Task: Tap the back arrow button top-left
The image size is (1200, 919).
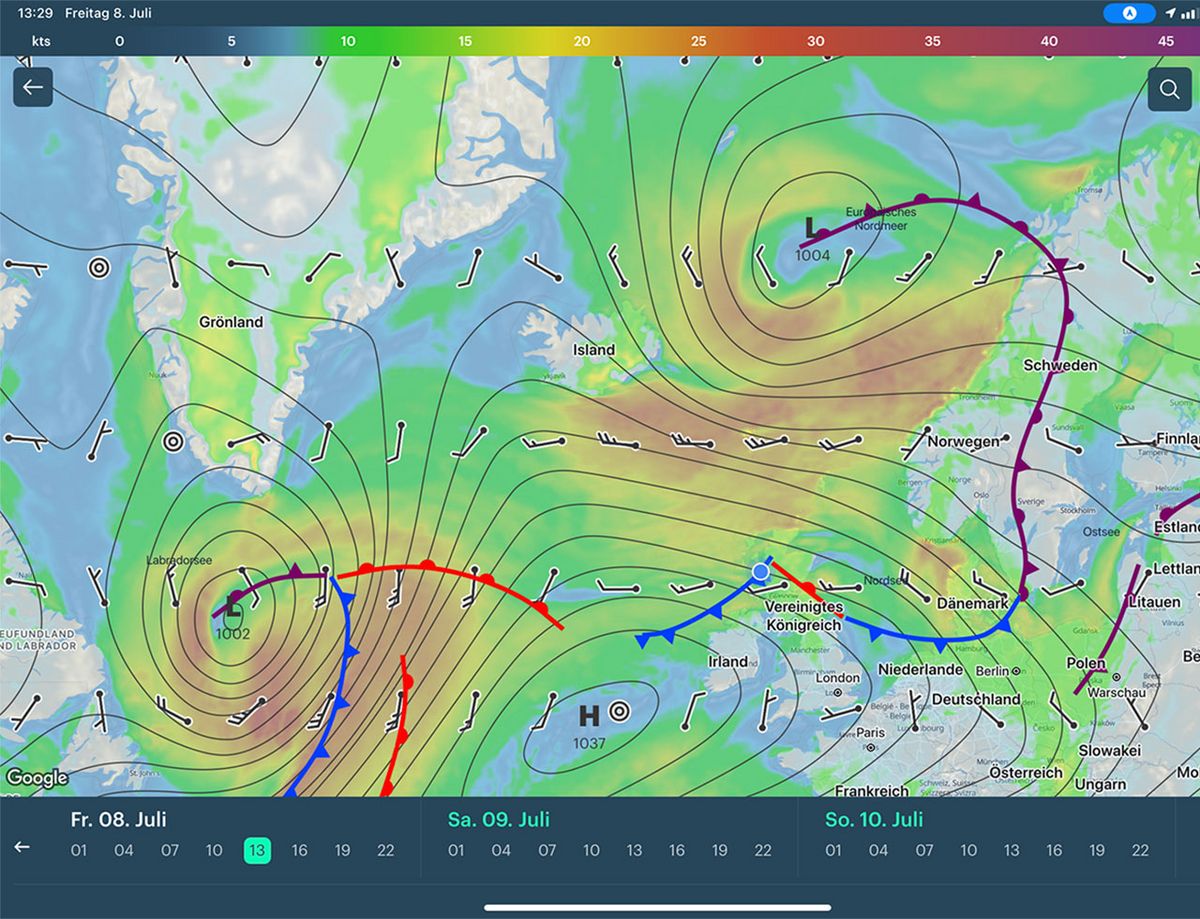Action: pyautogui.click(x=32, y=87)
